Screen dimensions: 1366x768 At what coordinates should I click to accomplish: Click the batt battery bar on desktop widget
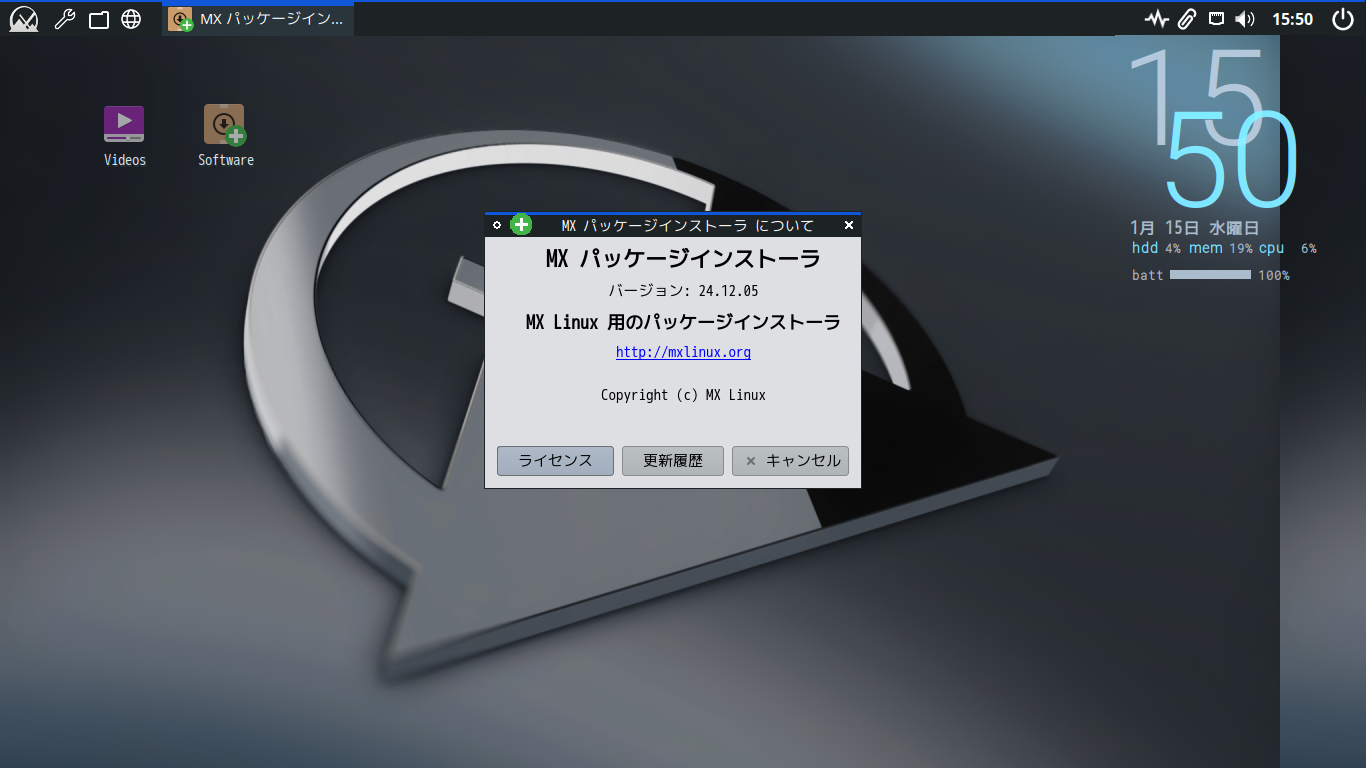(1210, 275)
